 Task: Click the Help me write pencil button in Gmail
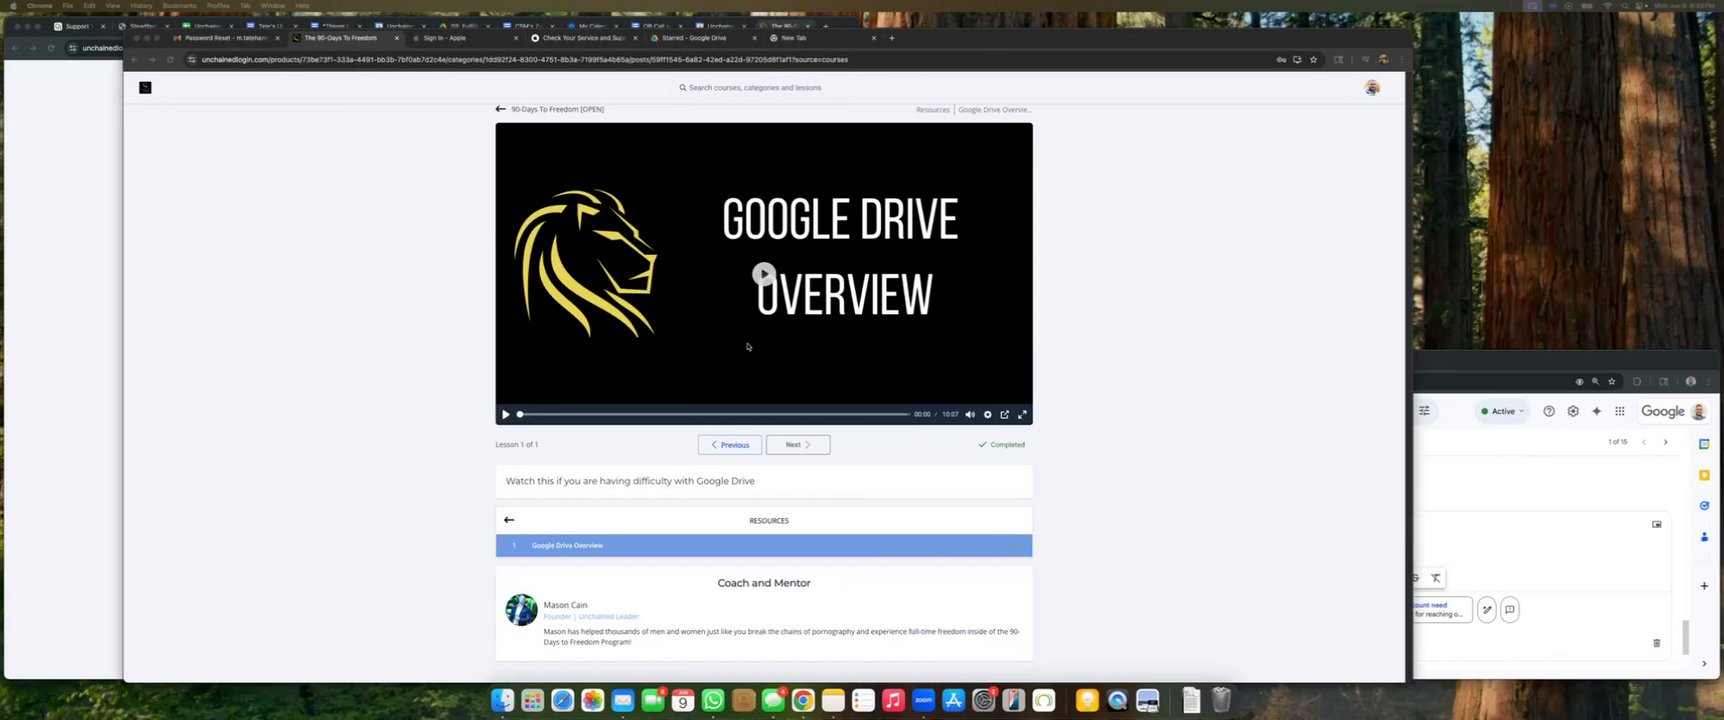coord(1487,609)
